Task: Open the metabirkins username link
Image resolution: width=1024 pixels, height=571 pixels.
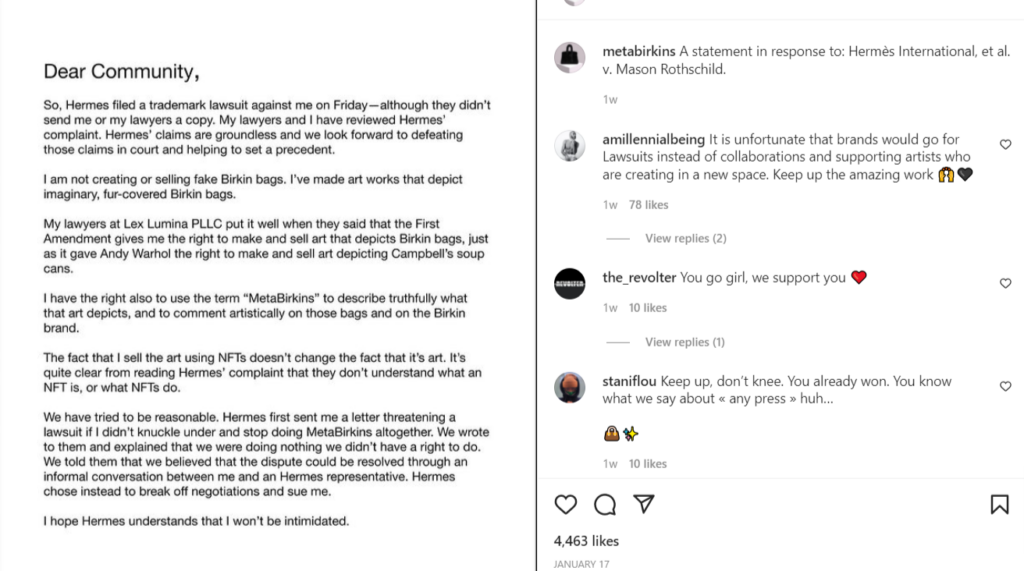Action: pyautogui.click(x=639, y=51)
